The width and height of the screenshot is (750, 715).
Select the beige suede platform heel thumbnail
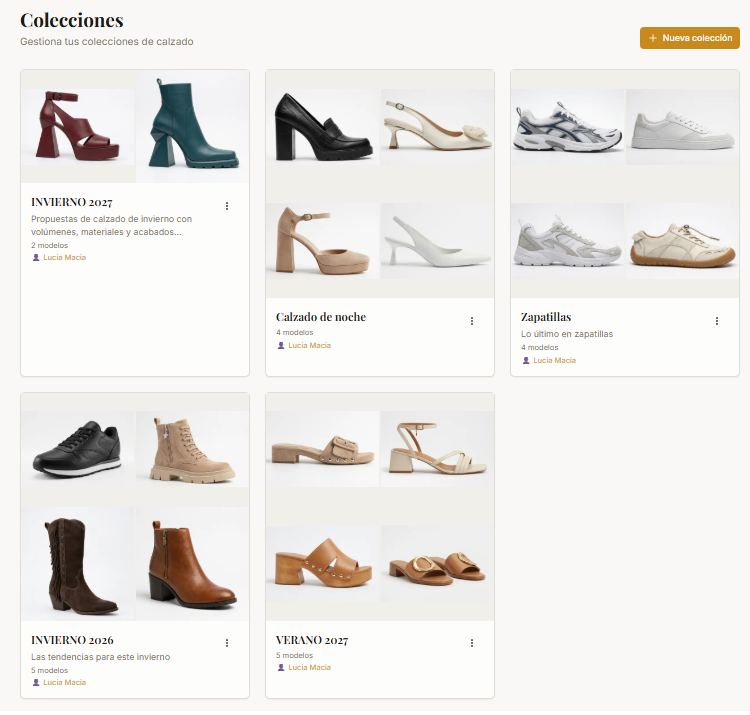coord(323,241)
